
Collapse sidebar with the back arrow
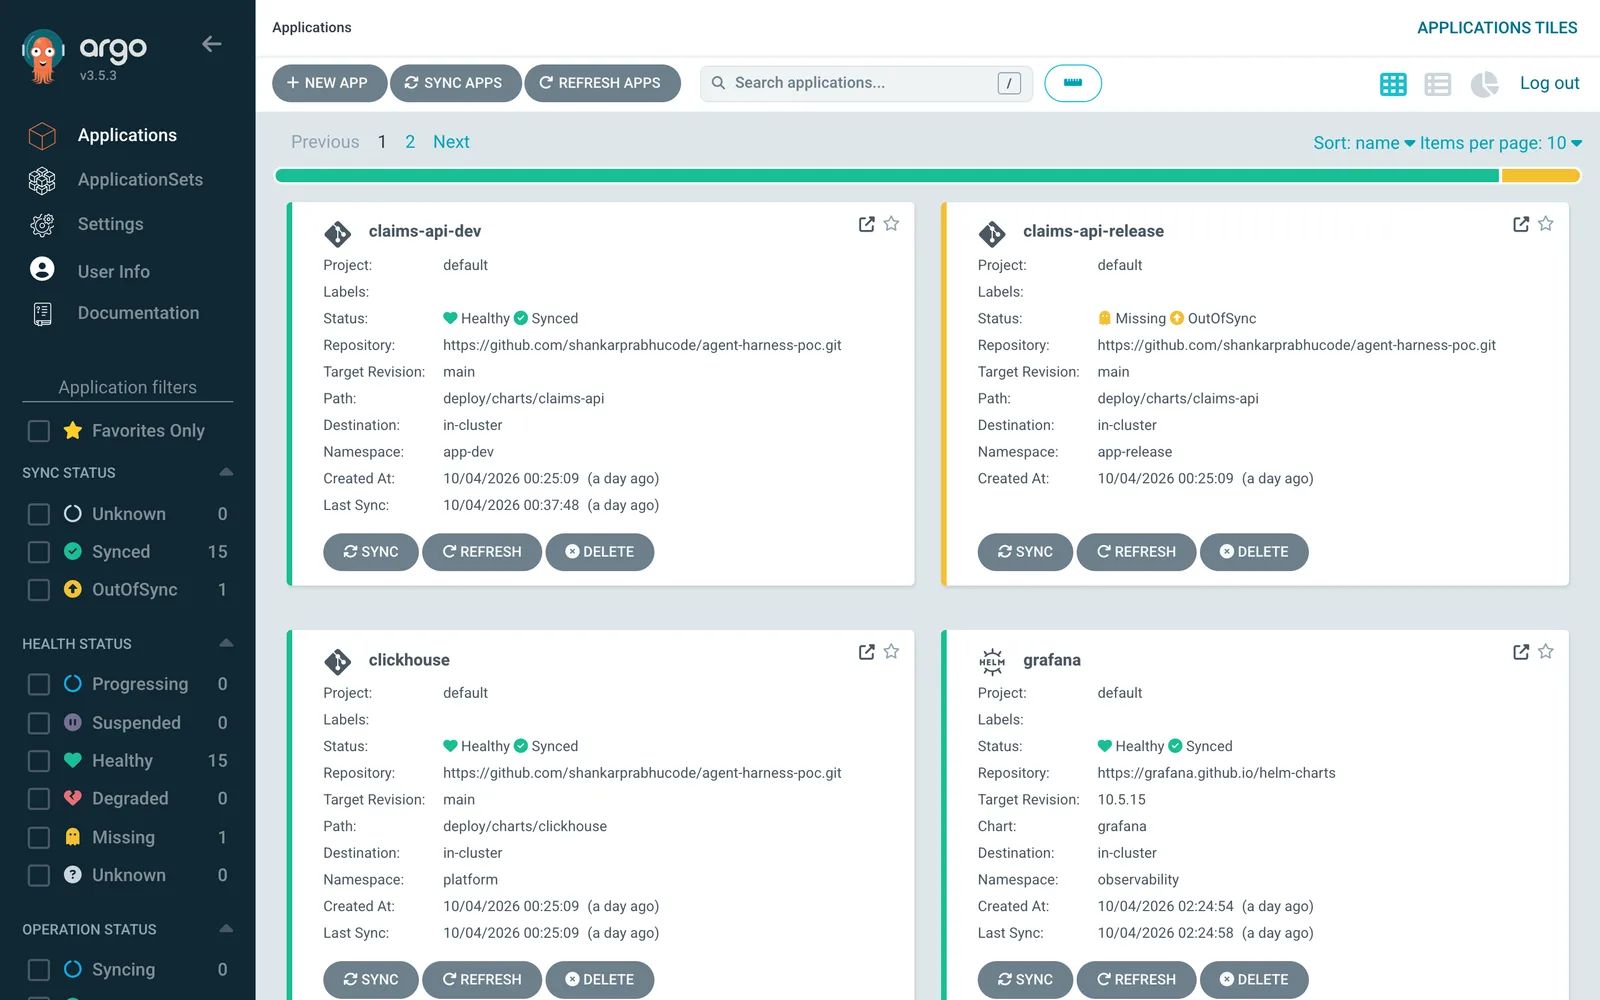(x=211, y=44)
